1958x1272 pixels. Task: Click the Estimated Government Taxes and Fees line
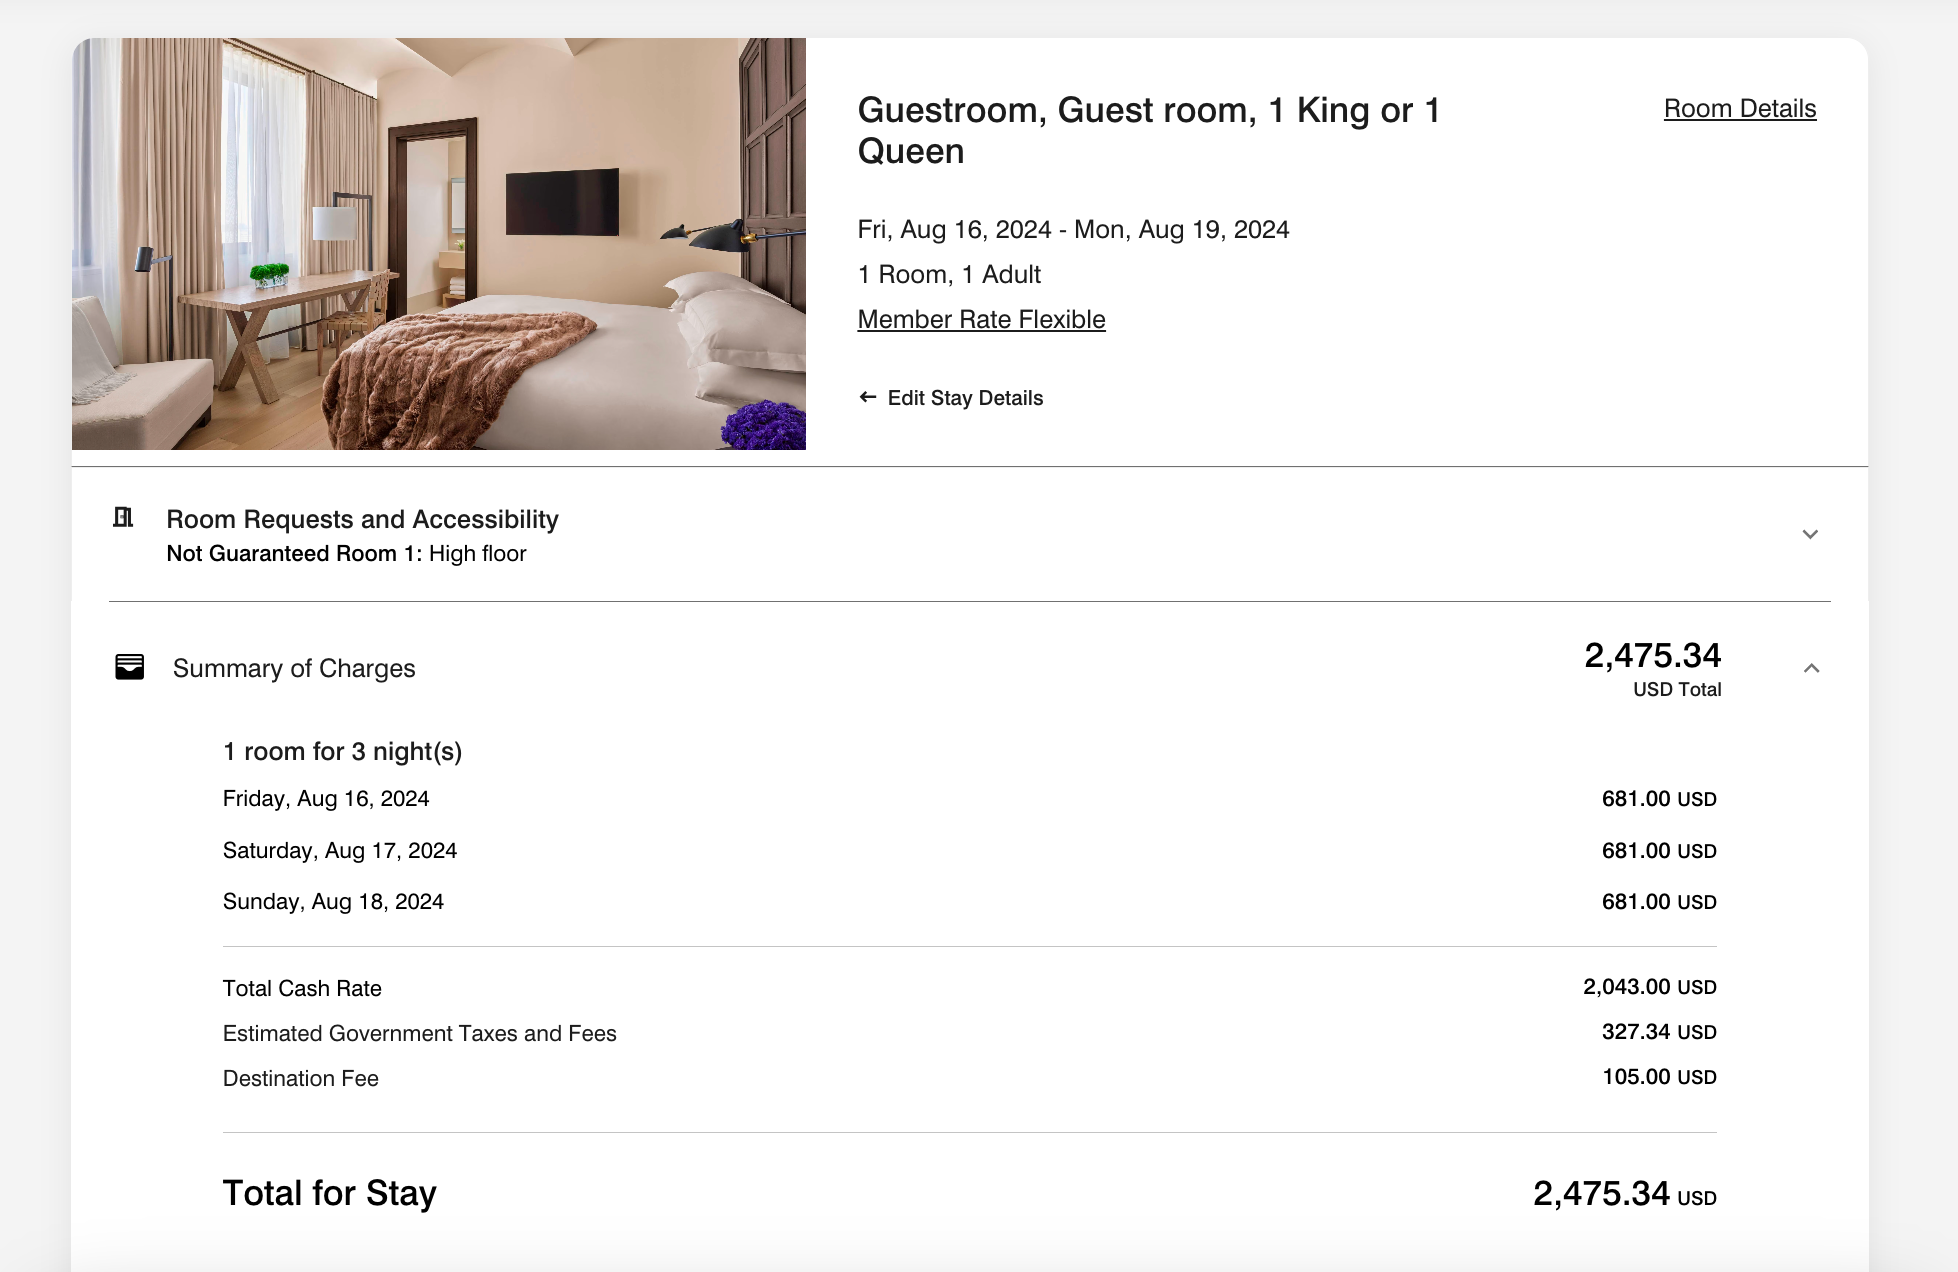tap(969, 1033)
